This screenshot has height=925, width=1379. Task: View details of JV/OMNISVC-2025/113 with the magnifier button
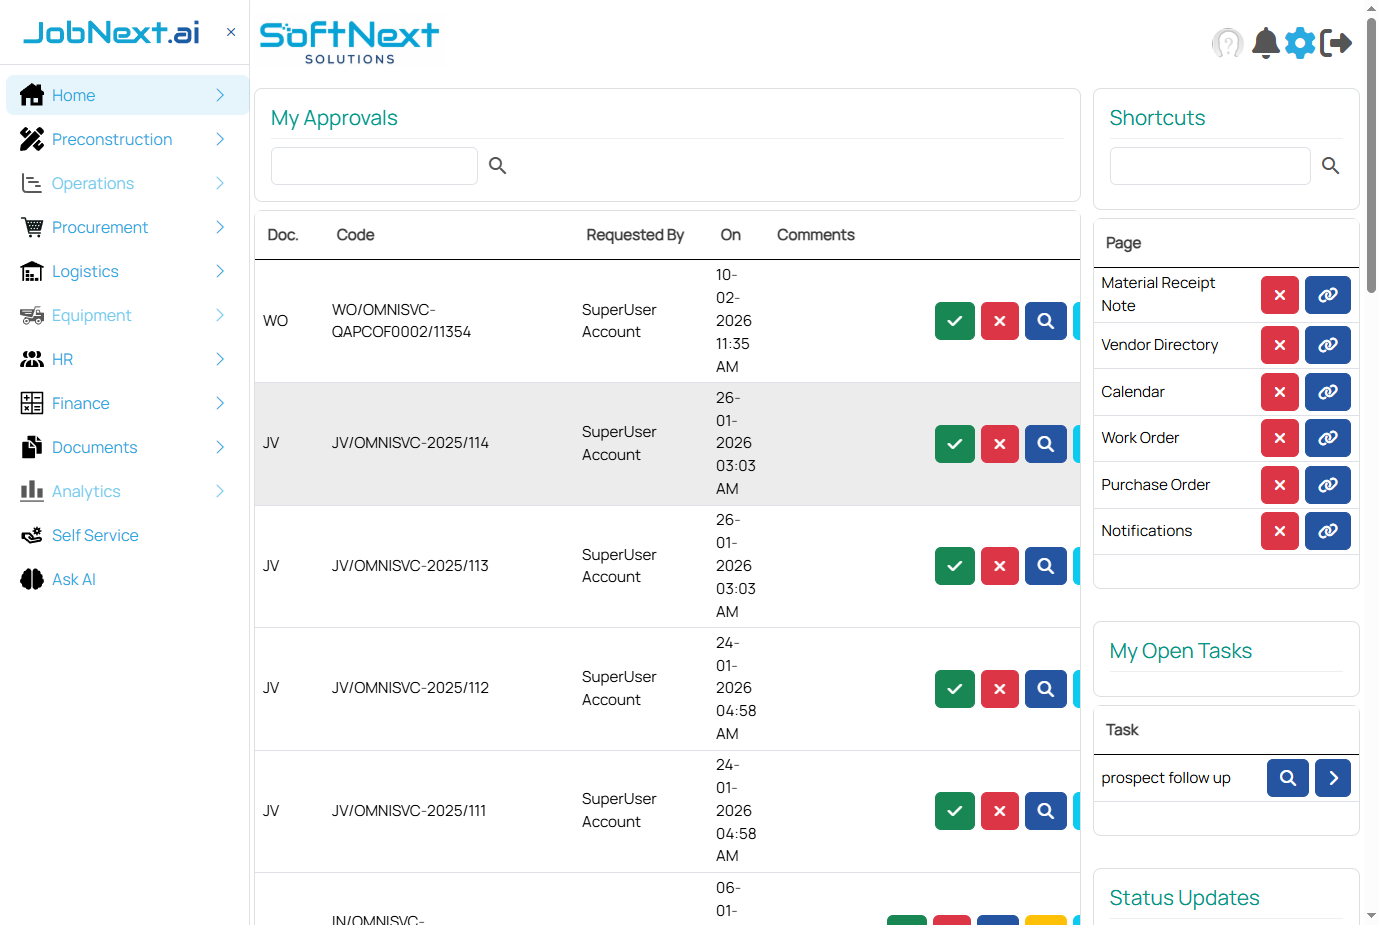[1045, 566]
